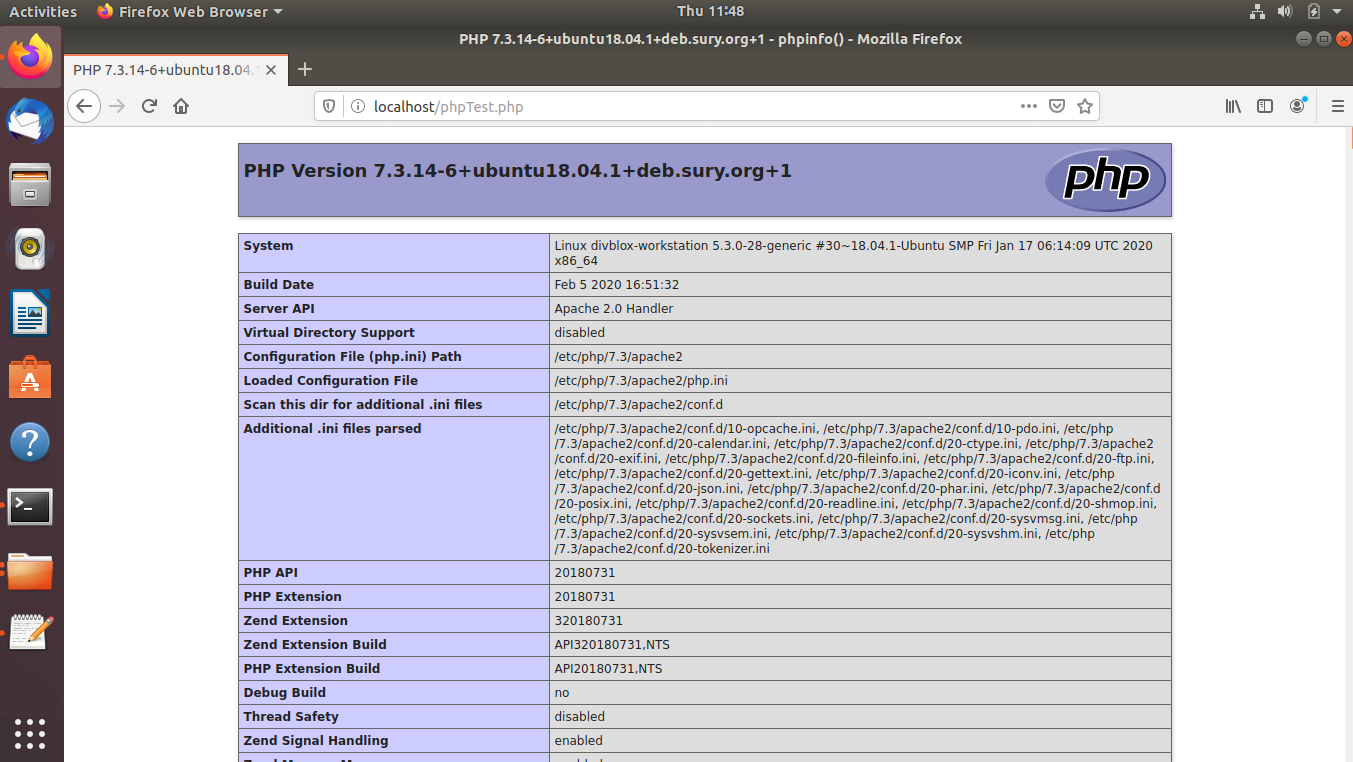Go back to the previous page
The height and width of the screenshot is (762, 1353).
[84, 106]
